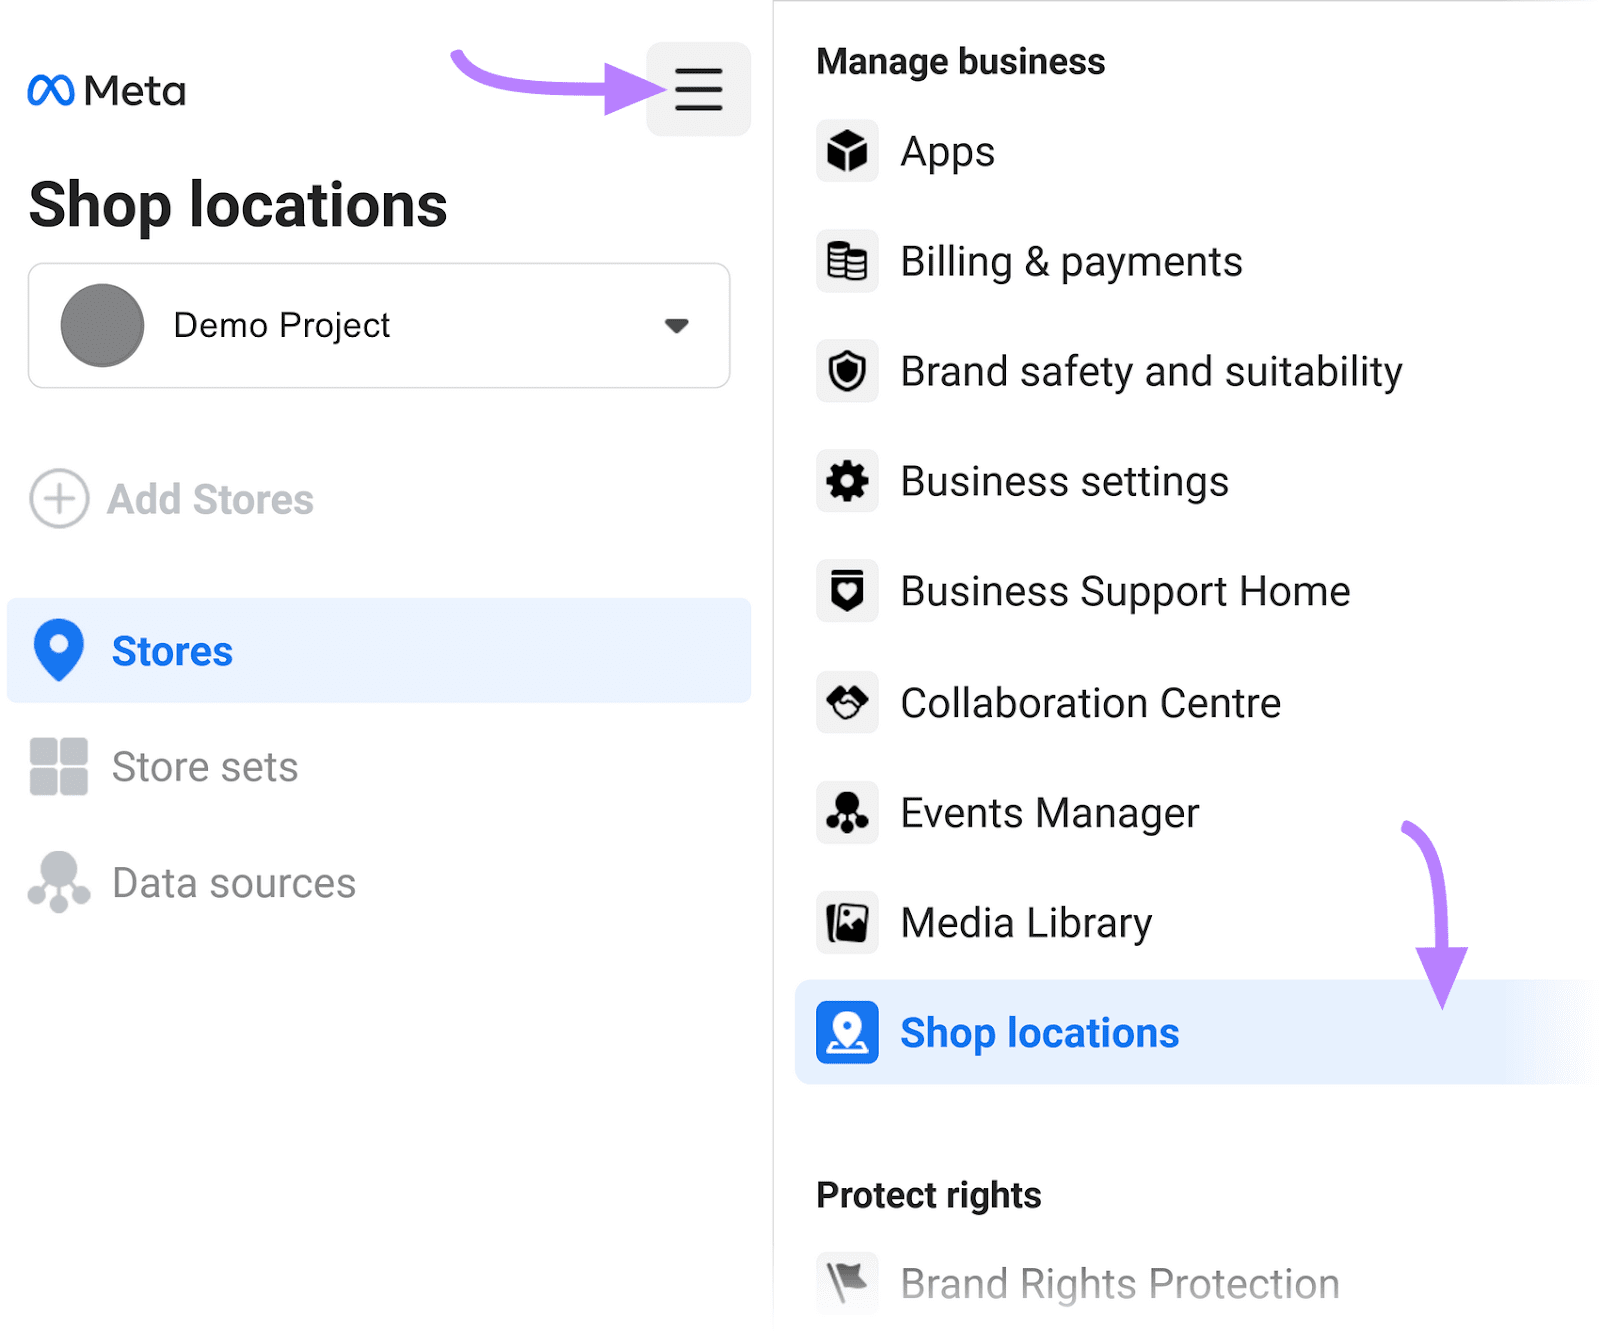
Task: Select the Apps icon in Manage business
Action: [x=847, y=152]
